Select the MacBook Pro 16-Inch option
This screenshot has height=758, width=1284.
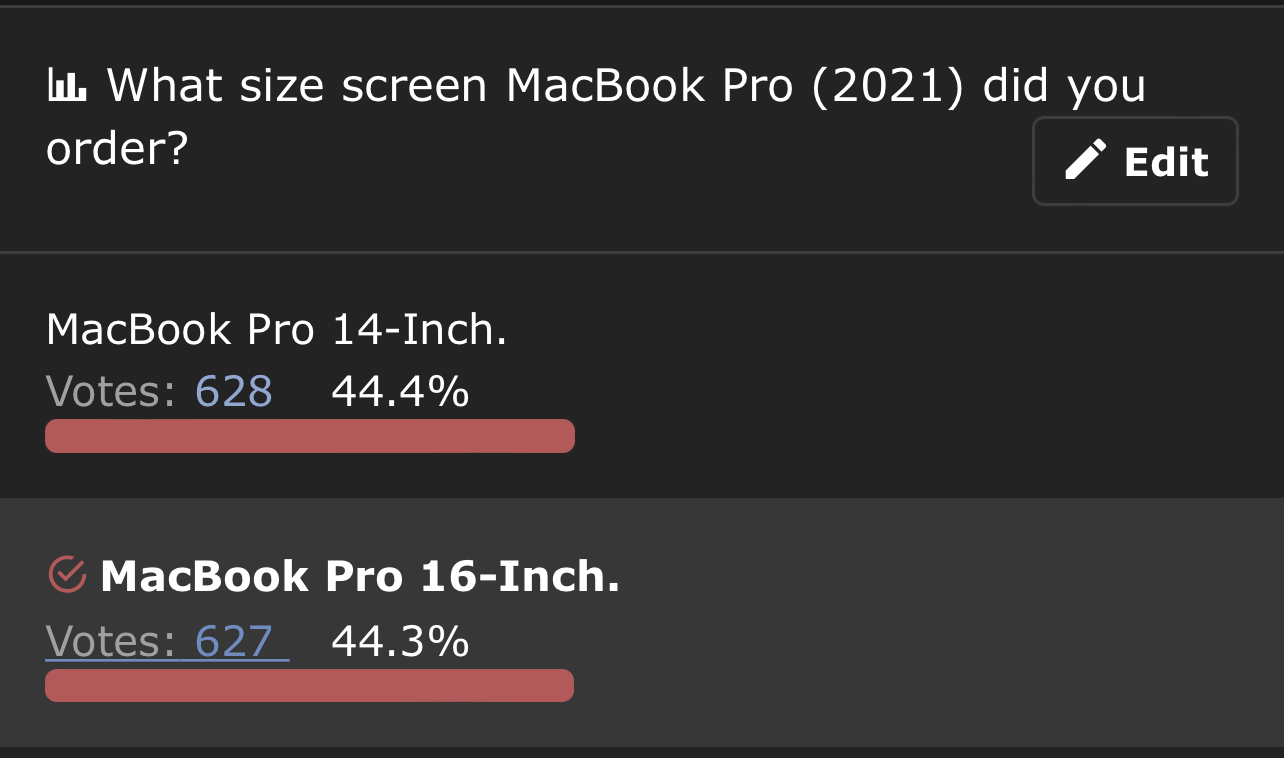point(360,576)
